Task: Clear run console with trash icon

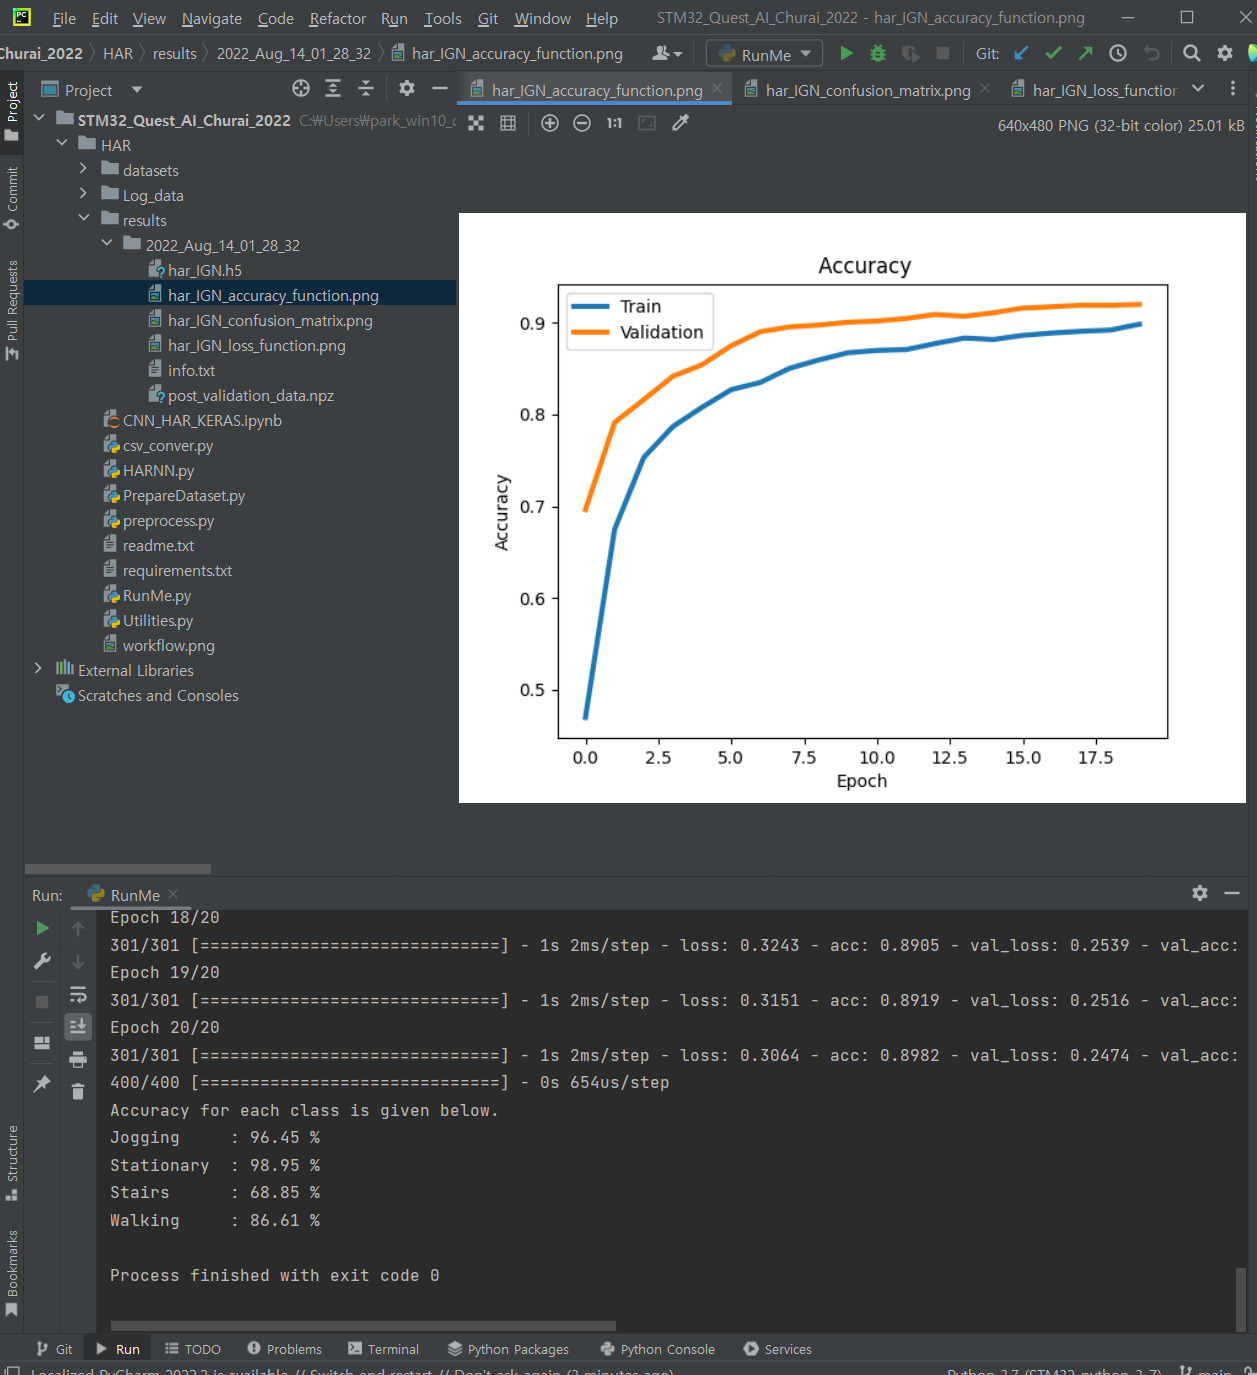Action: (78, 1091)
